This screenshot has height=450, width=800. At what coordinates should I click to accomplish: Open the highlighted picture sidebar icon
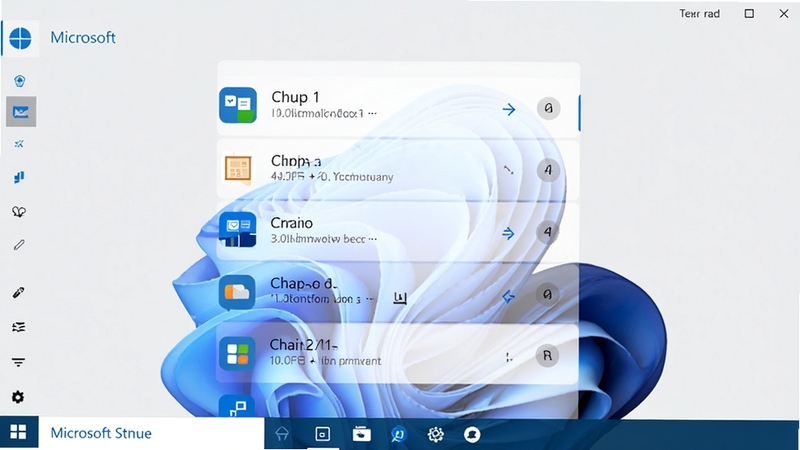coord(21,112)
